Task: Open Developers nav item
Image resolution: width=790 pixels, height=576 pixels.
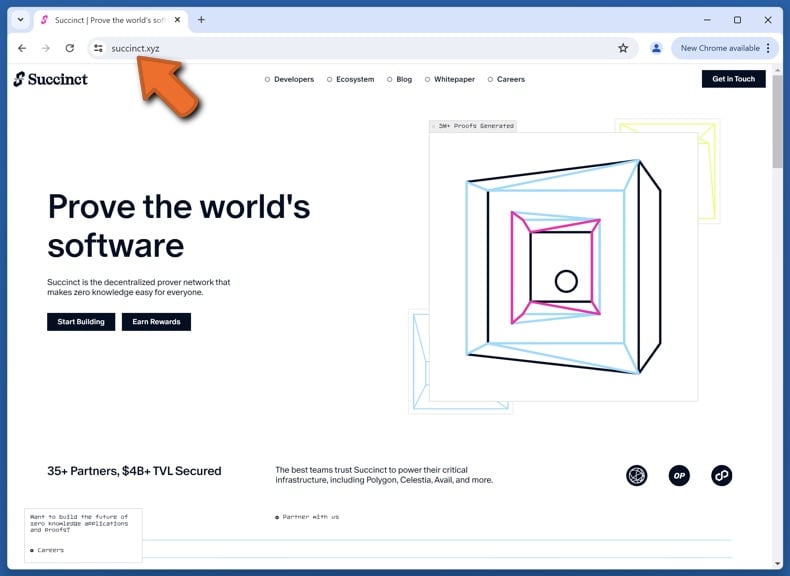Action: [289, 80]
